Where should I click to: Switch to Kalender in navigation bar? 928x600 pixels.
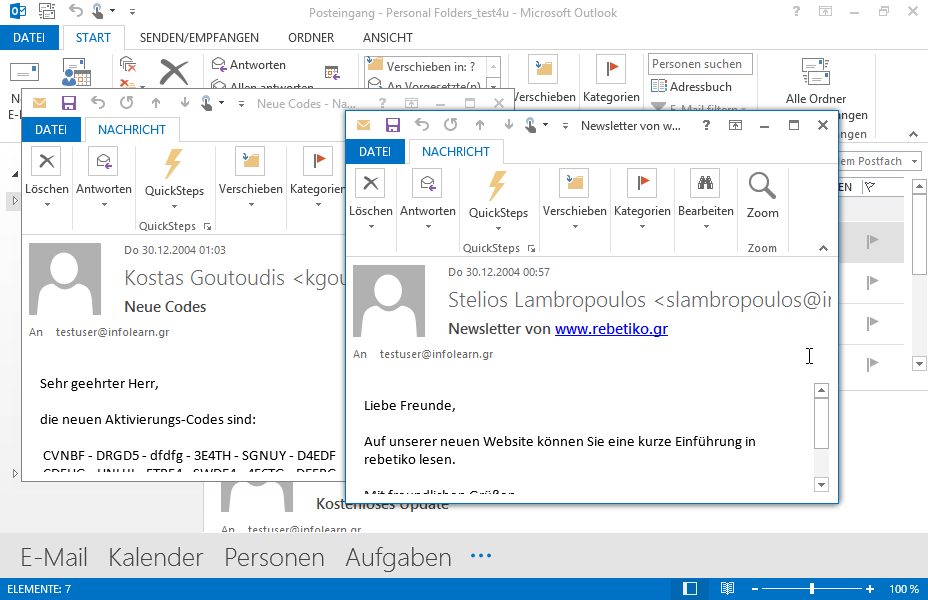coord(156,557)
